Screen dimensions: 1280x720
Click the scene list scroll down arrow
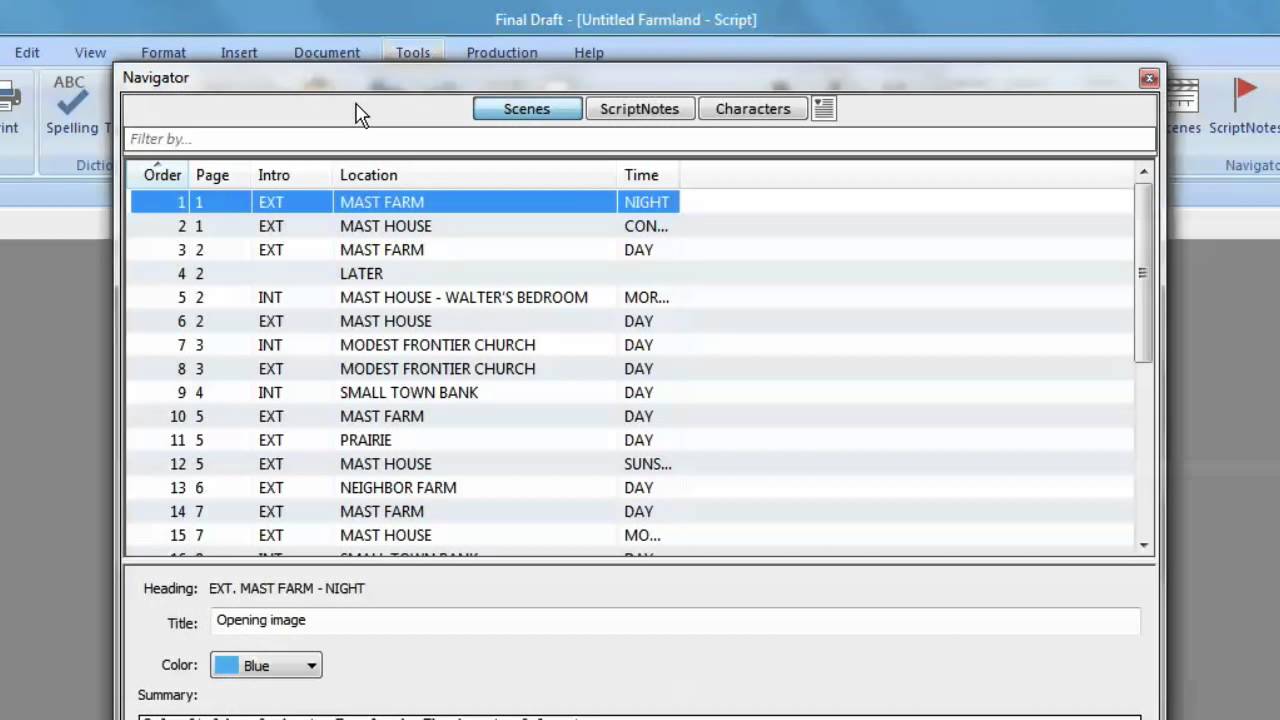click(x=1143, y=544)
